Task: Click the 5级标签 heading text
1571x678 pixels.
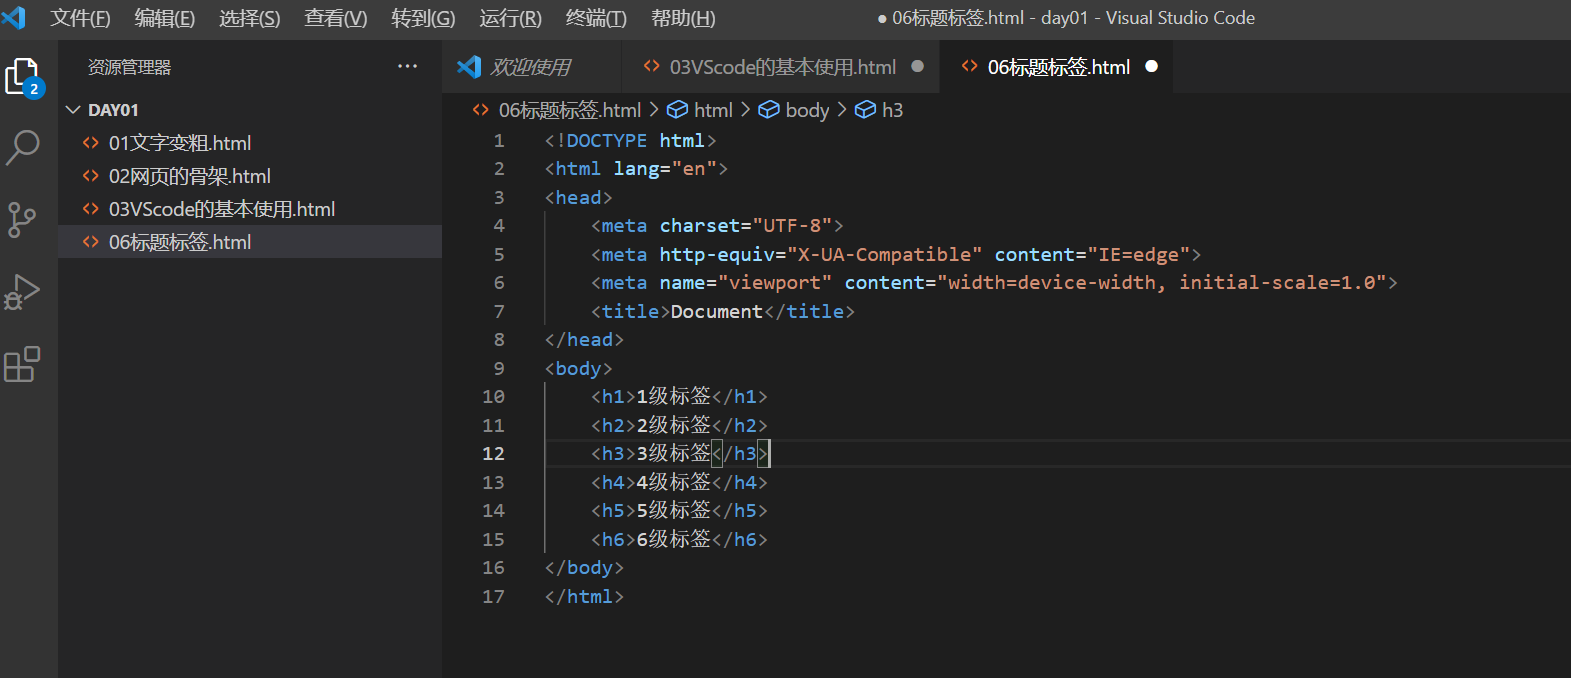Action: click(x=674, y=511)
